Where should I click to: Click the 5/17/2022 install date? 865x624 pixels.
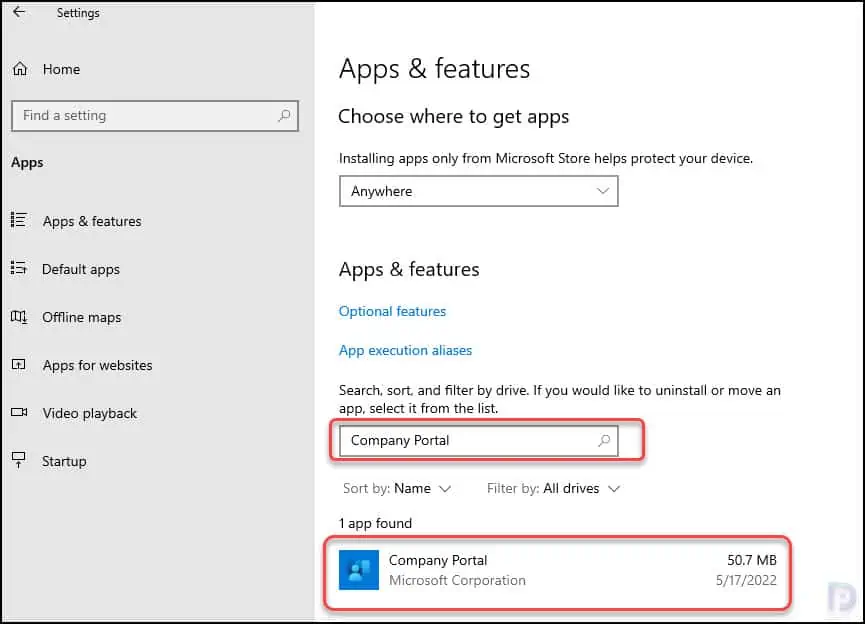point(746,580)
